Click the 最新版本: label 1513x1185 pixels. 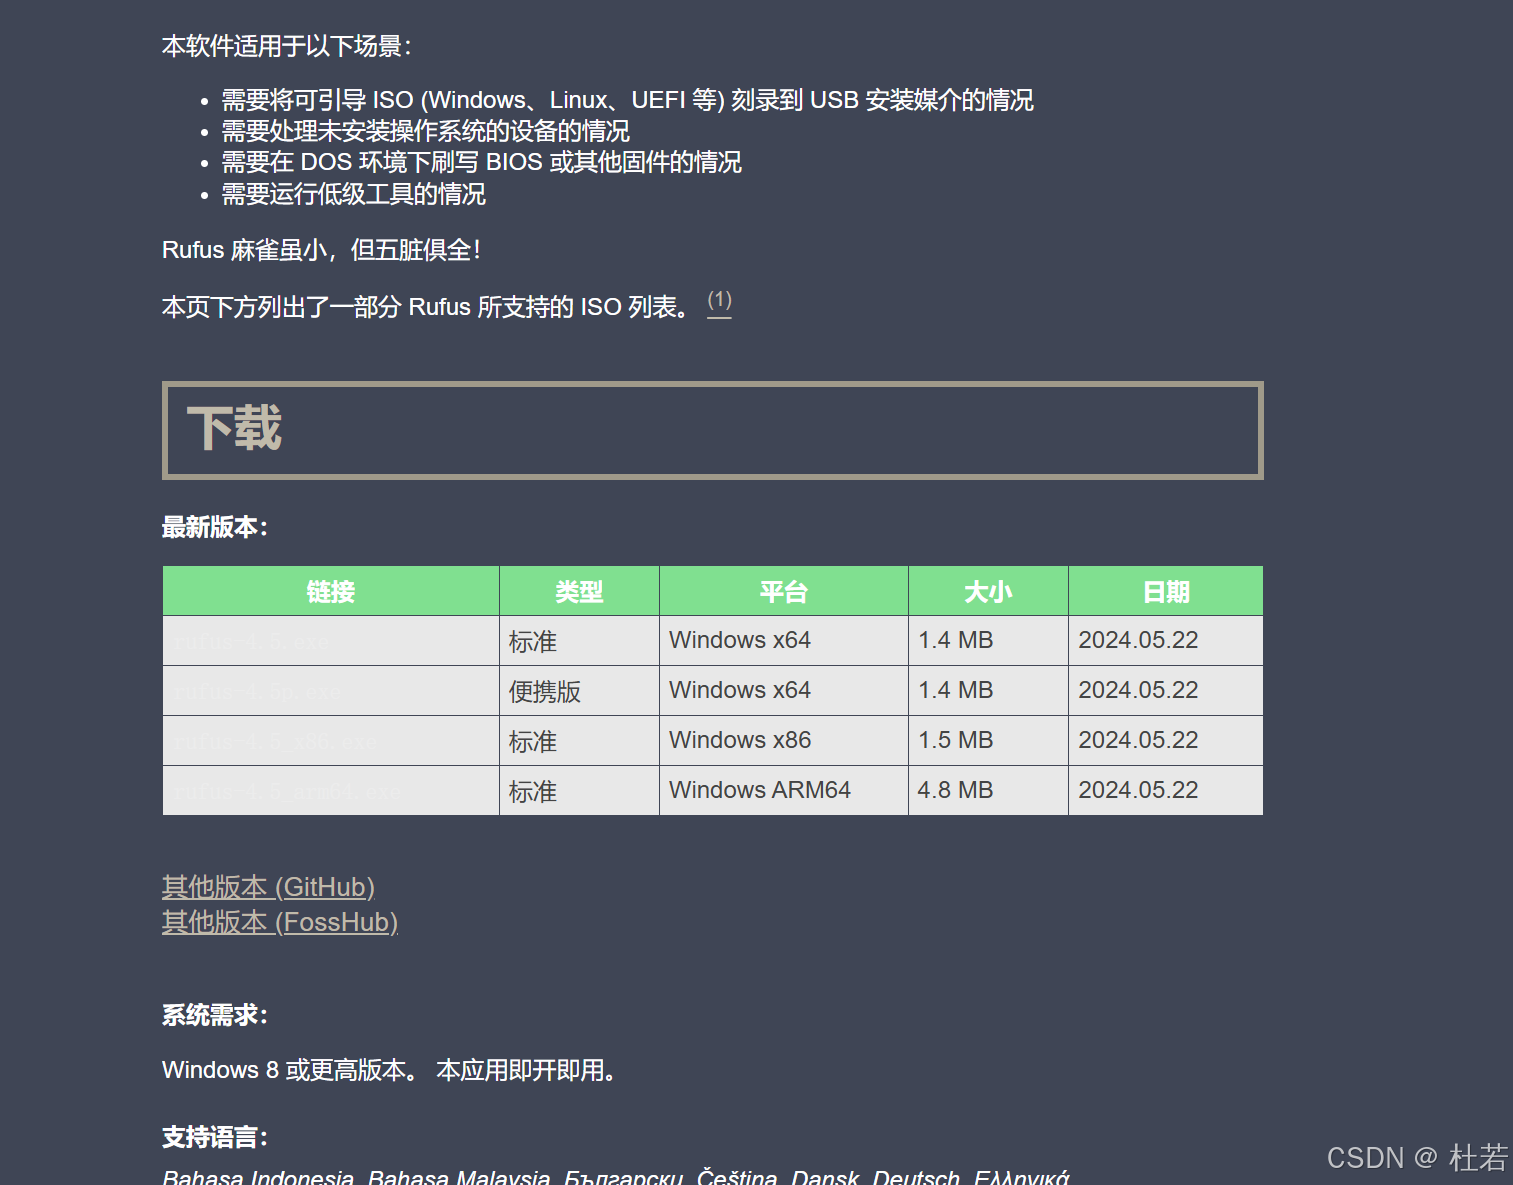pos(215,527)
